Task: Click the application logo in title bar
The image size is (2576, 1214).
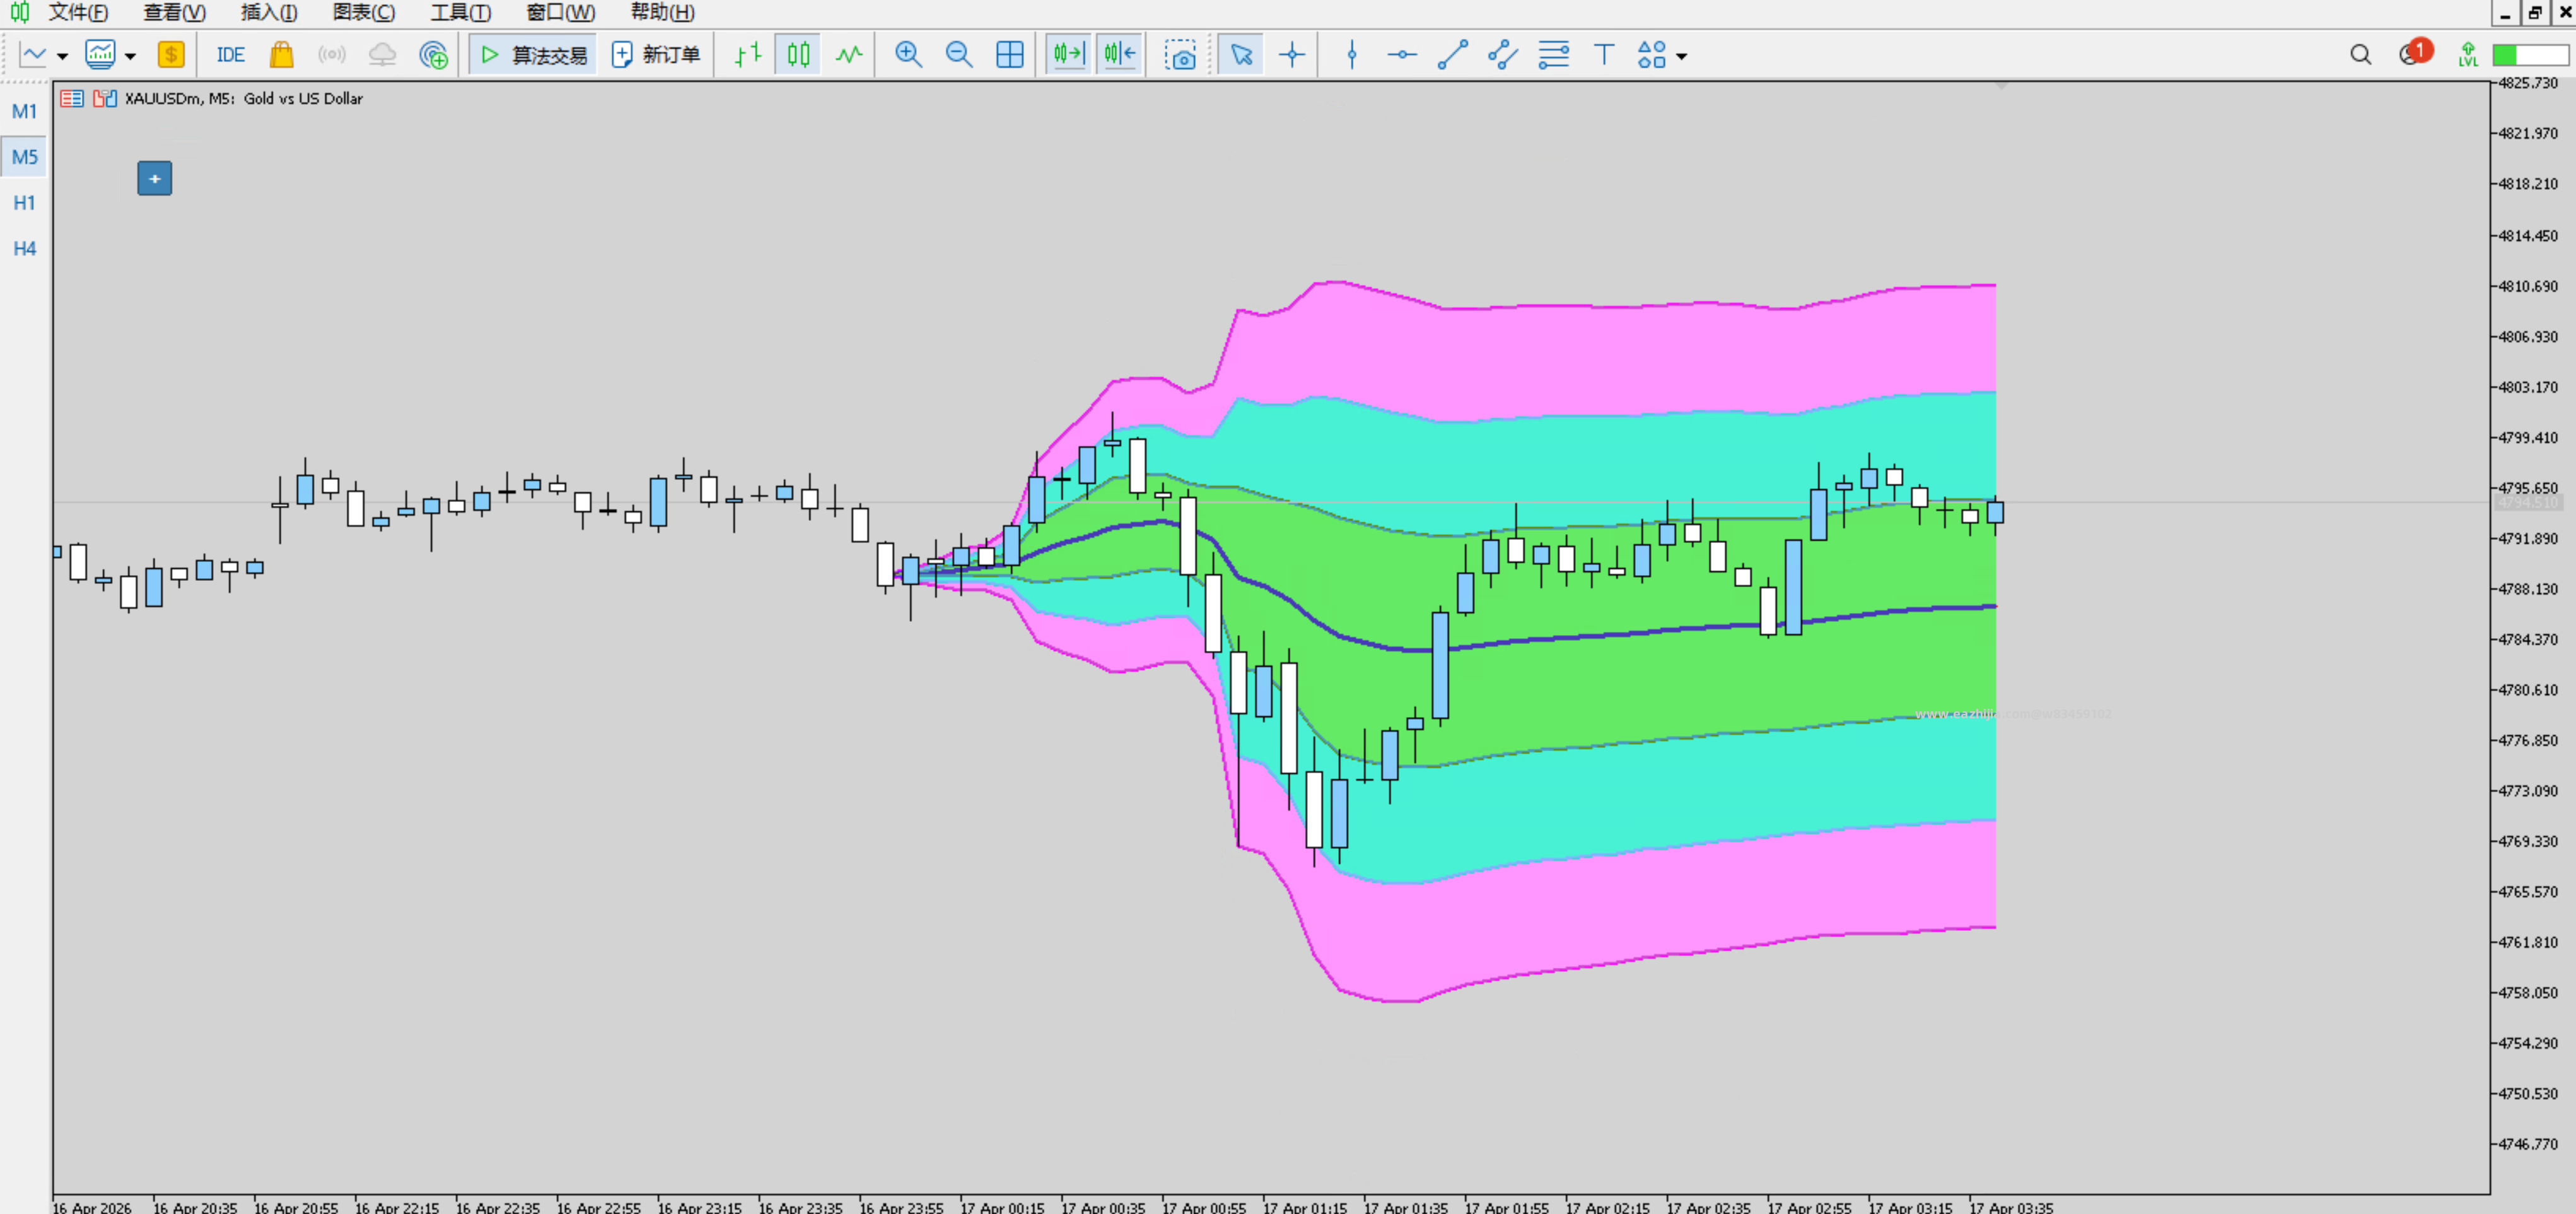Action: click(x=19, y=12)
